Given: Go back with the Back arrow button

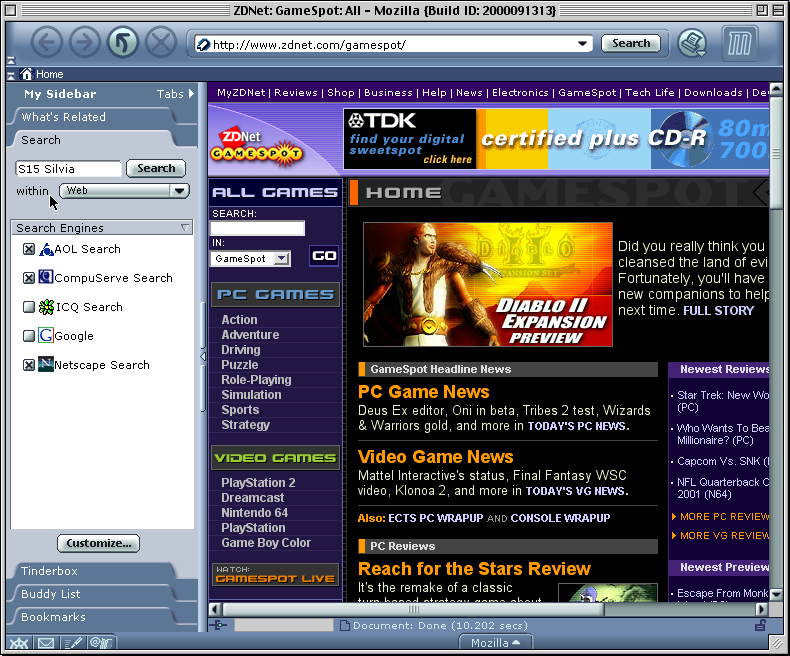Looking at the screenshot, I should [x=47, y=42].
